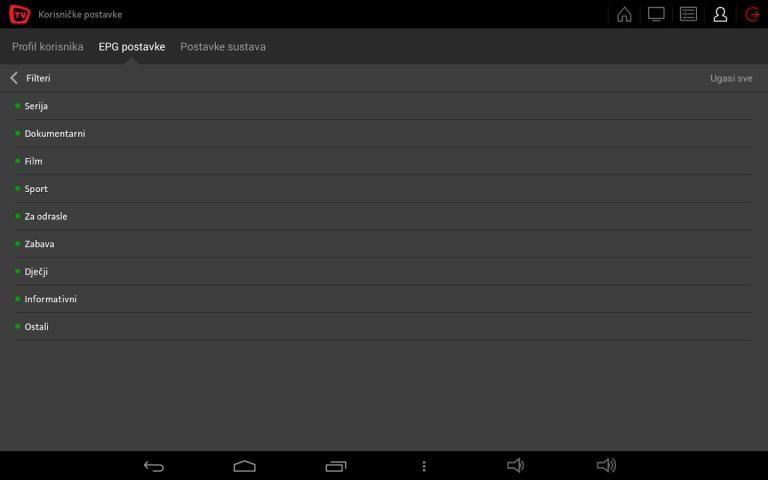This screenshot has height=480, width=768.
Task: Disable the Sport filter
Action: [384, 189]
